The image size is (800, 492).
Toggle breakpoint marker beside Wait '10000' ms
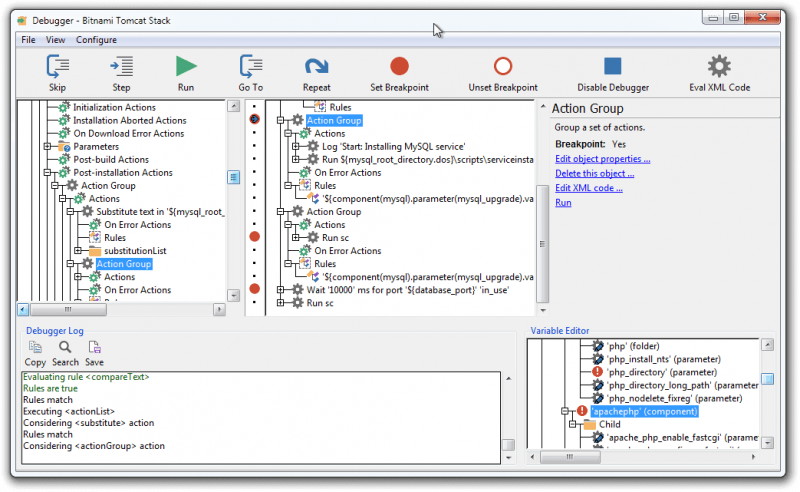pos(254,289)
